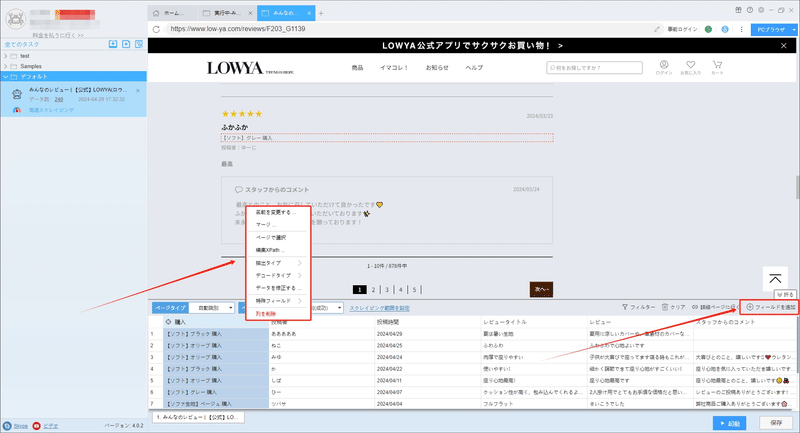Click the add-tab plus icon
The height and width of the screenshot is (433, 800).
[x=321, y=13]
